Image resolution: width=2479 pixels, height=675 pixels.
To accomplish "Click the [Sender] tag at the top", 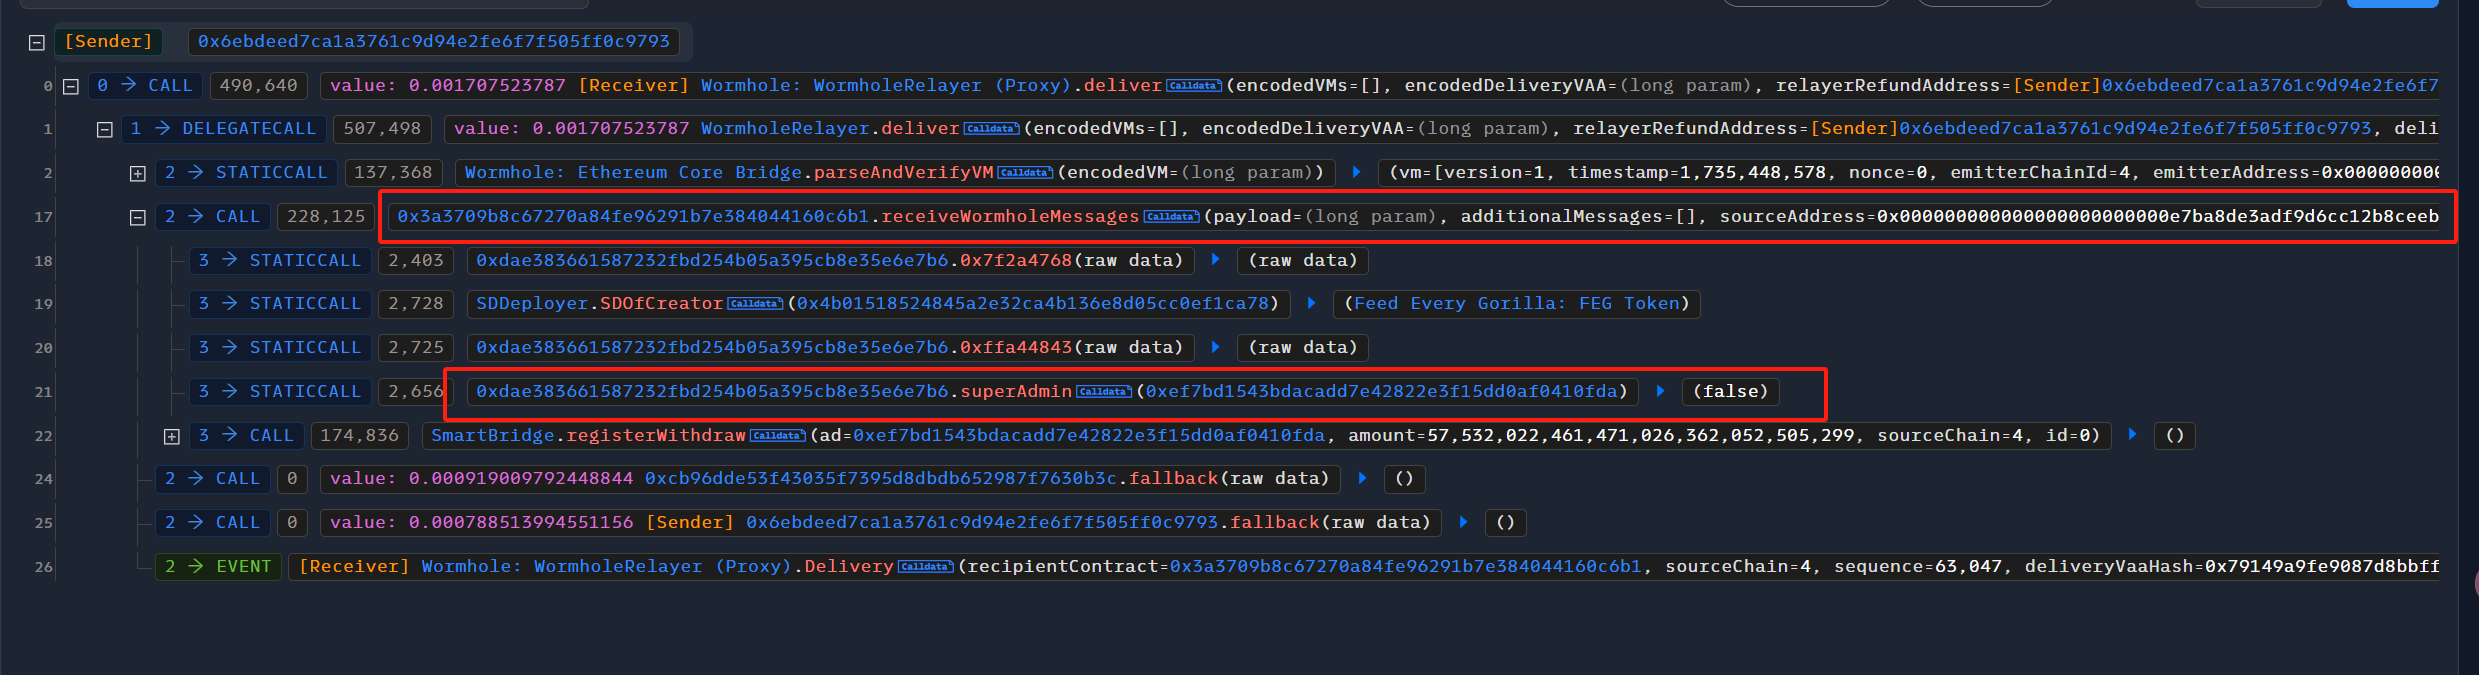I will click(x=108, y=42).
